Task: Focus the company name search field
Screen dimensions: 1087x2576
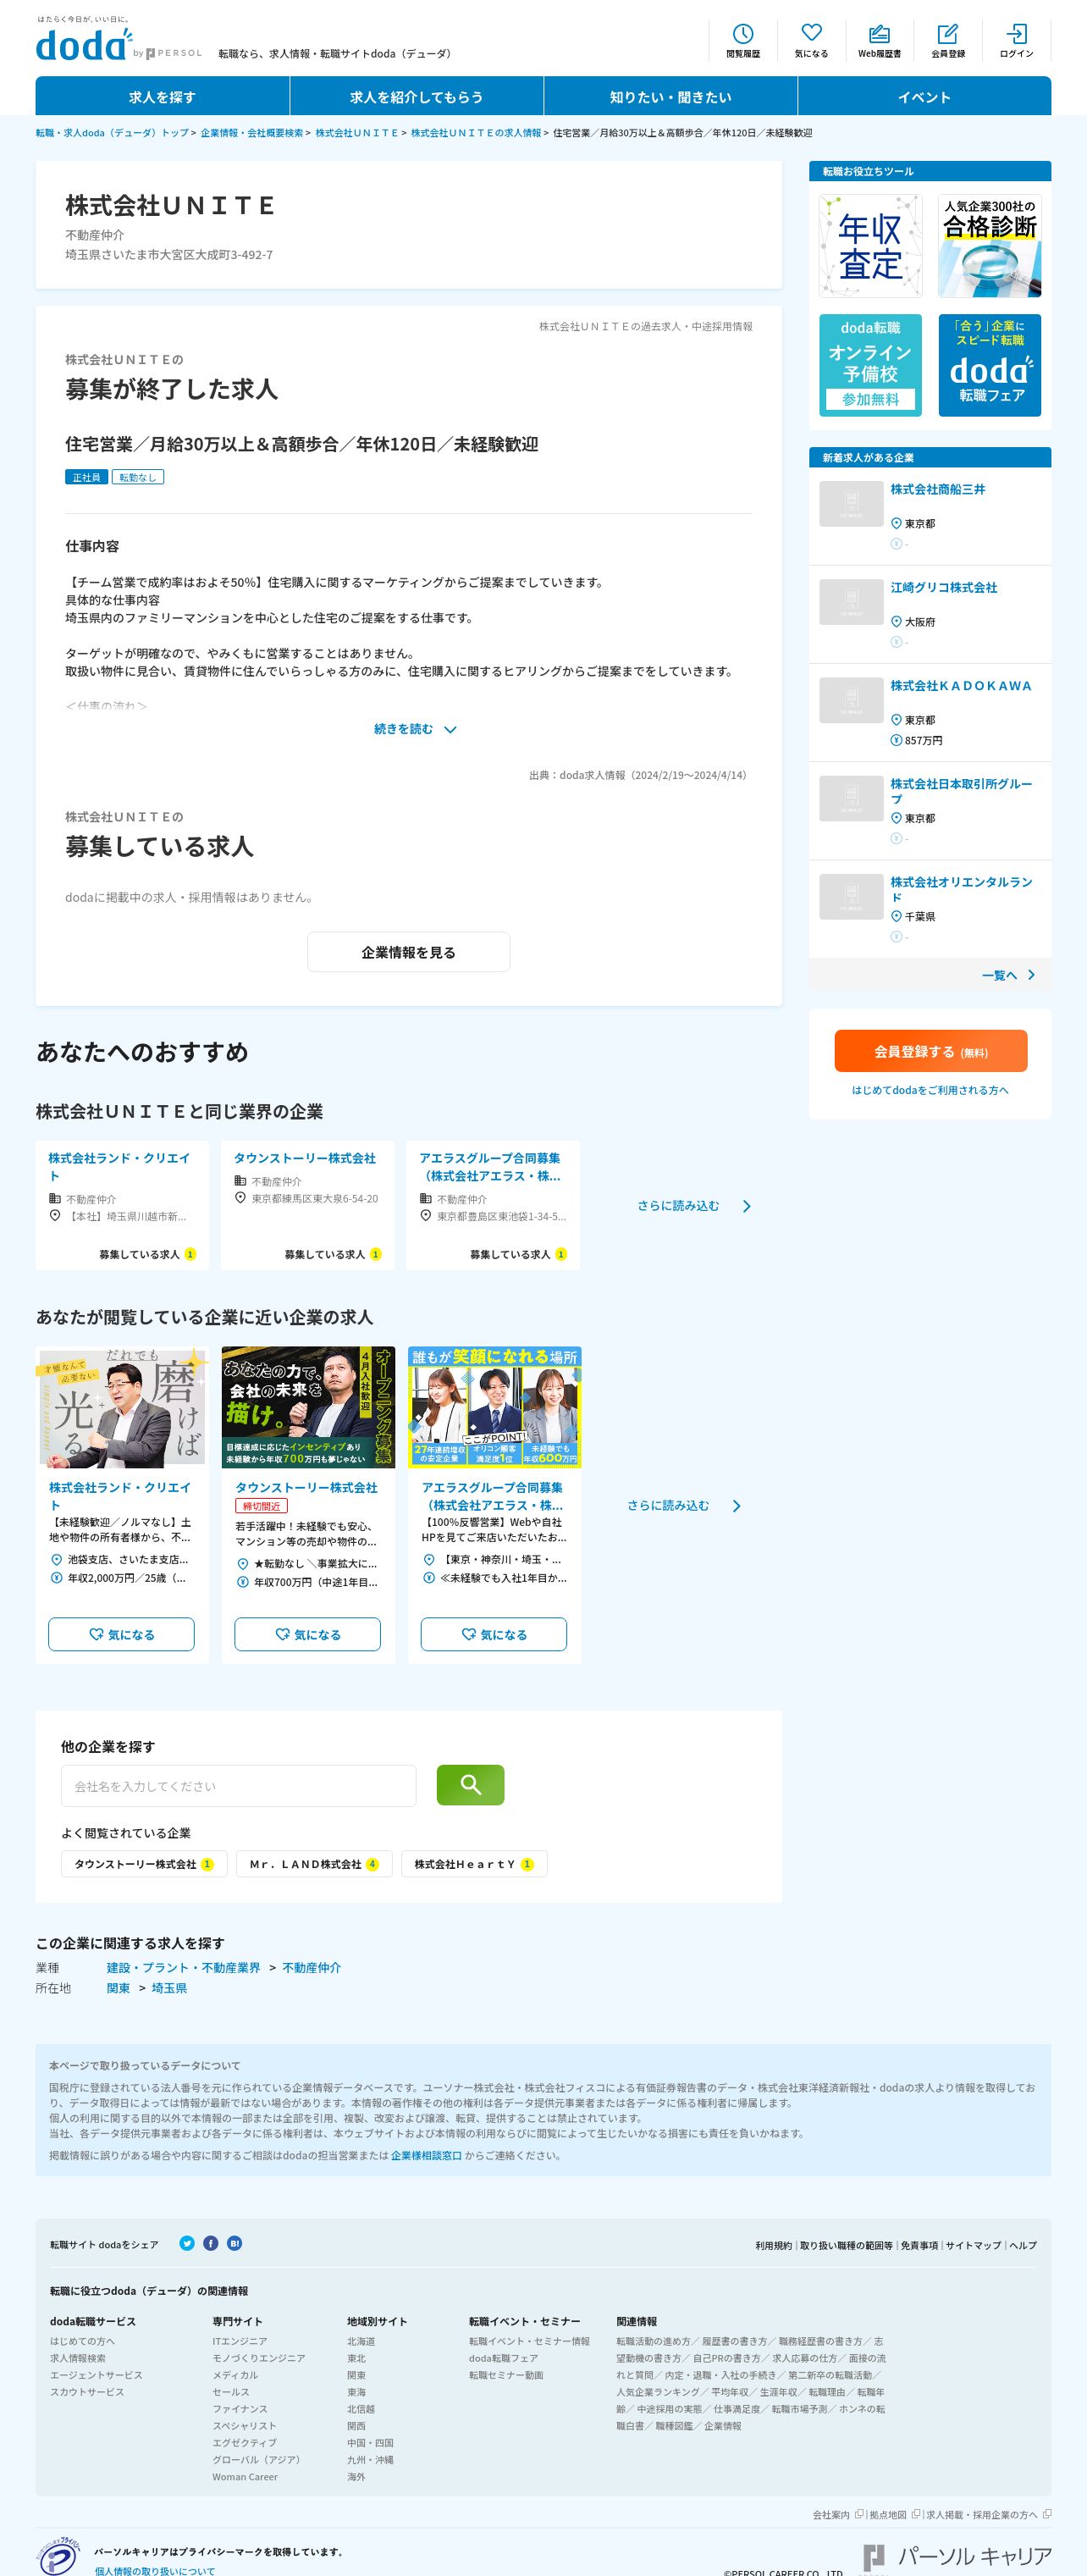Action: click(238, 1786)
